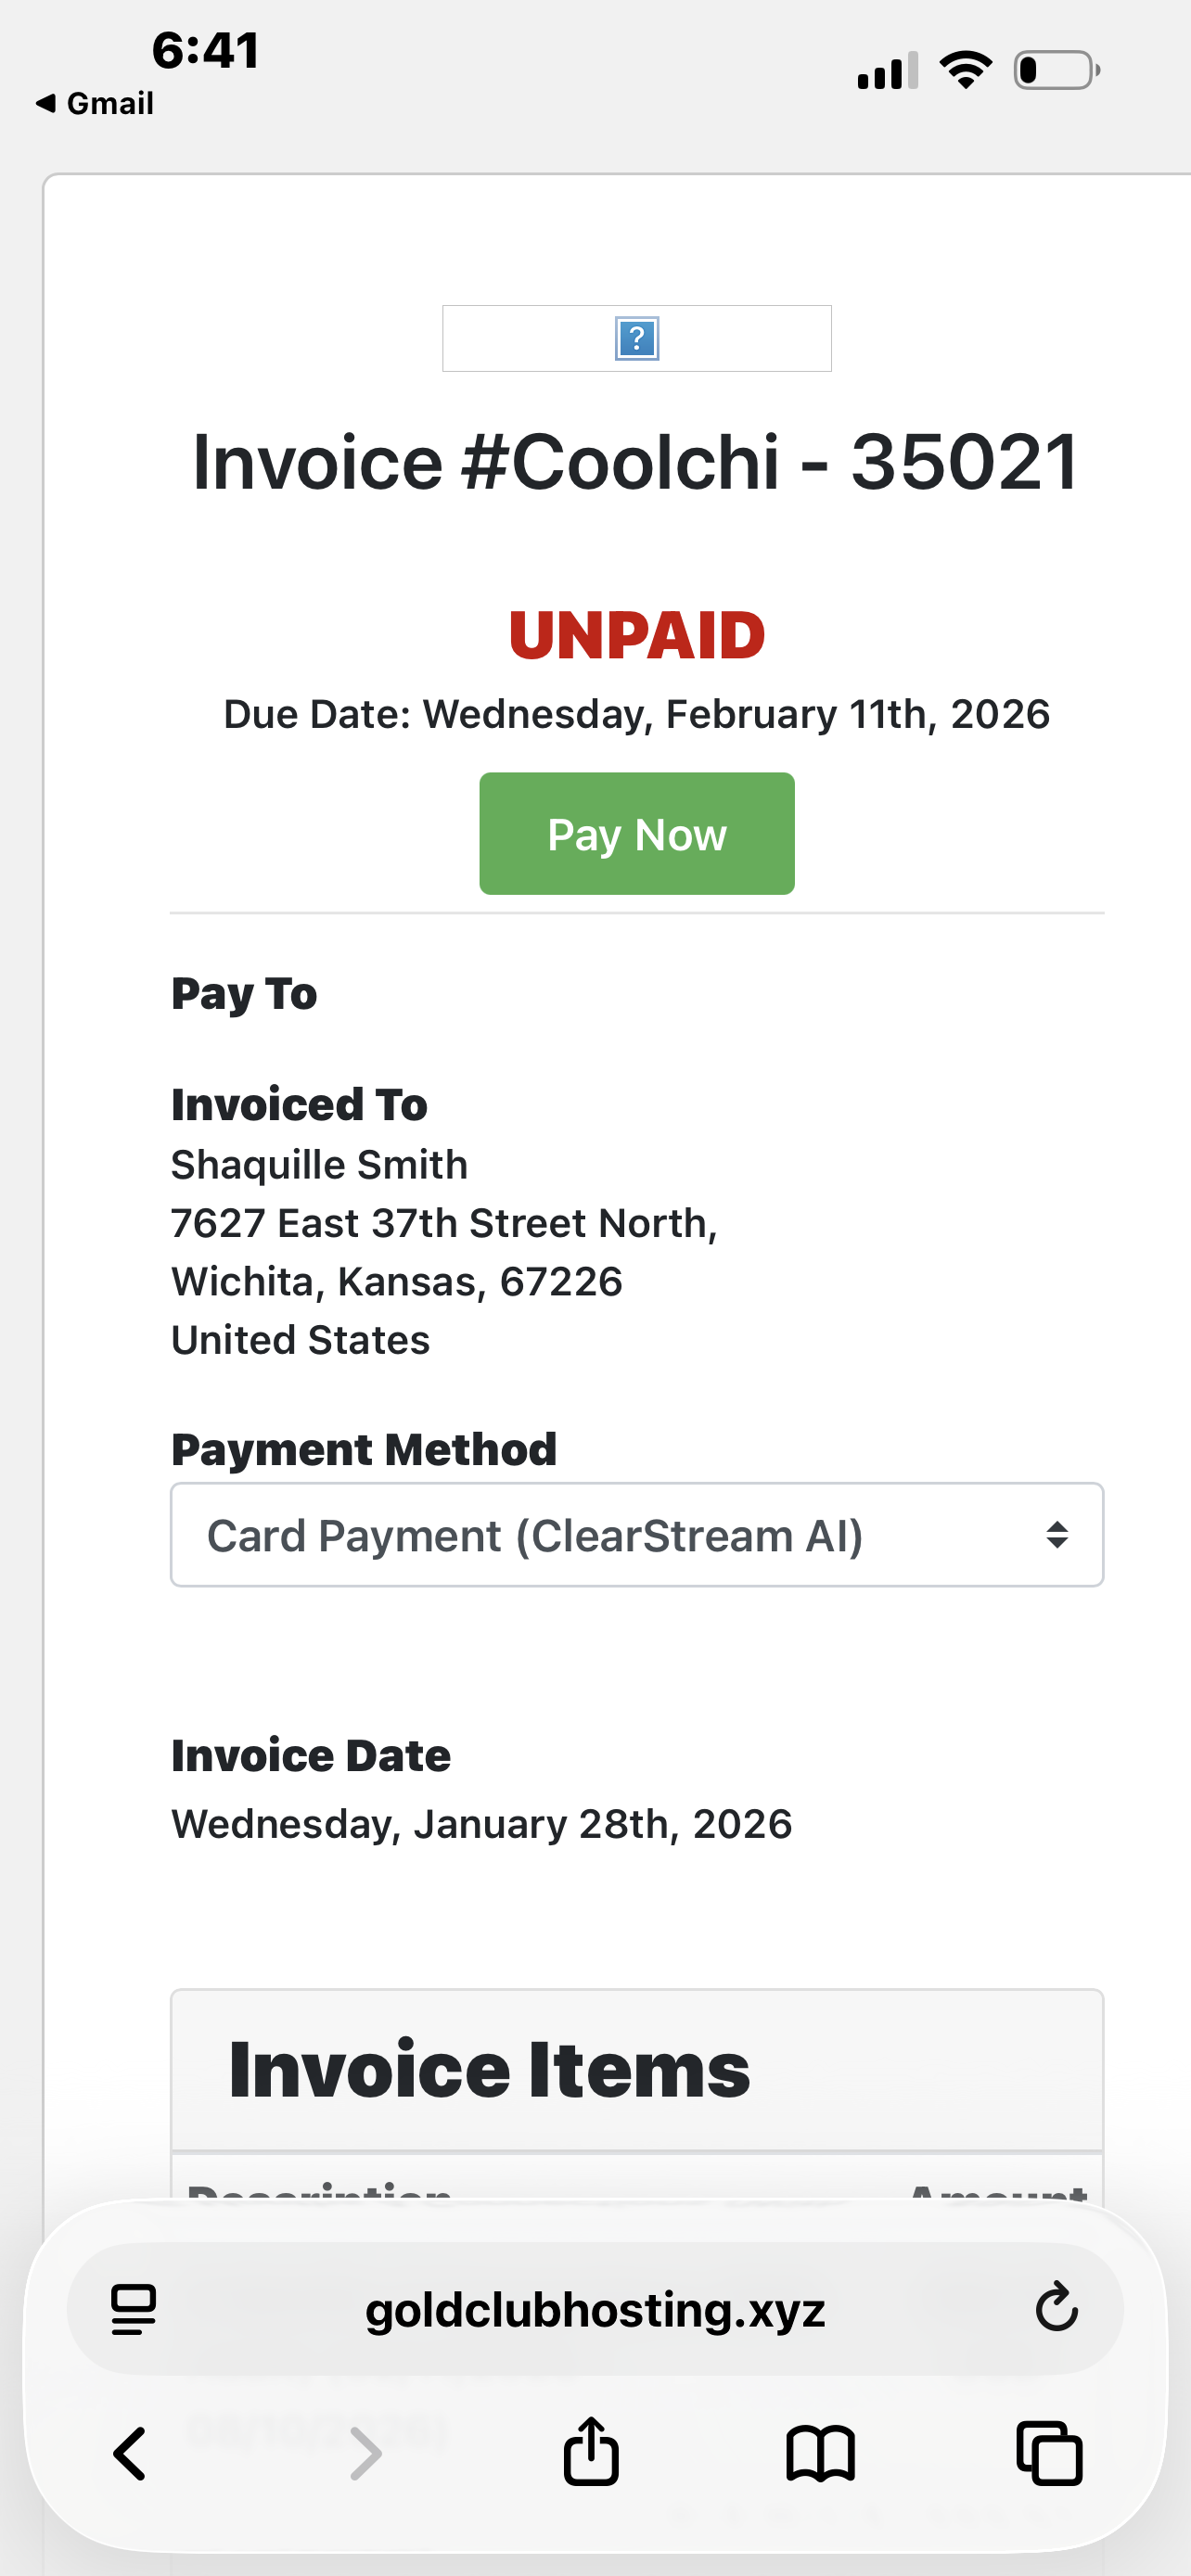Tap the forward navigation arrow

[366, 2453]
